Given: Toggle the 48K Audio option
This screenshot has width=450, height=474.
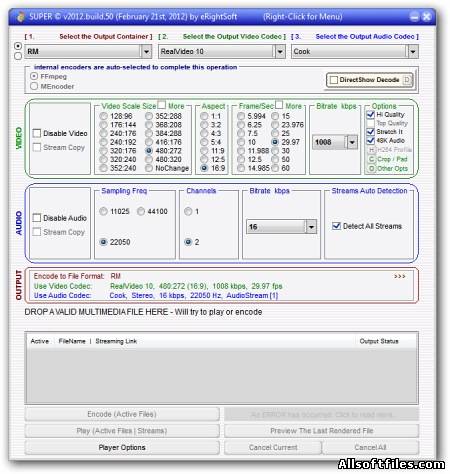Looking at the screenshot, I should [370, 141].
